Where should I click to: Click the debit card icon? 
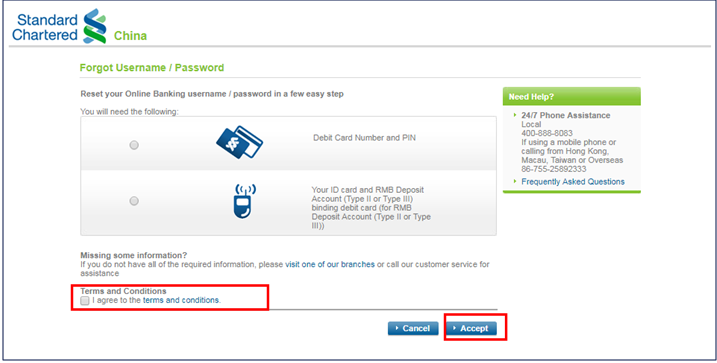pos(240,143)
